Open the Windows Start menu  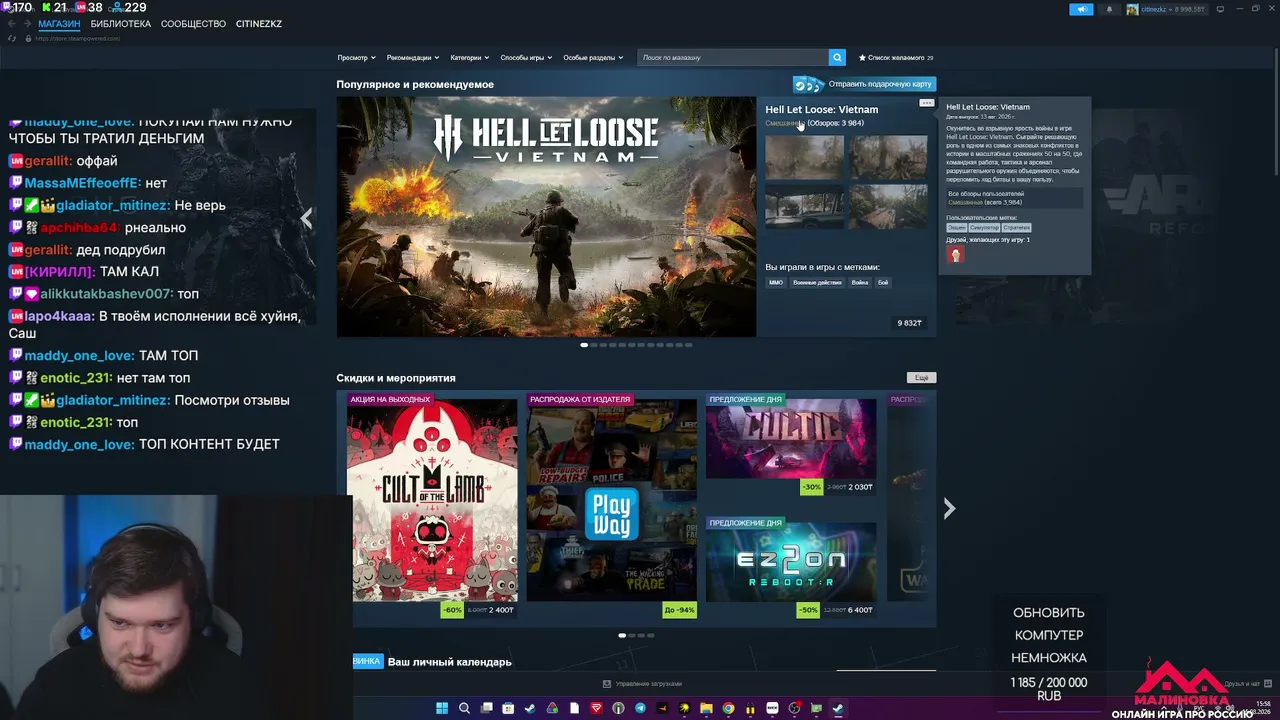(x=442, y=708)
